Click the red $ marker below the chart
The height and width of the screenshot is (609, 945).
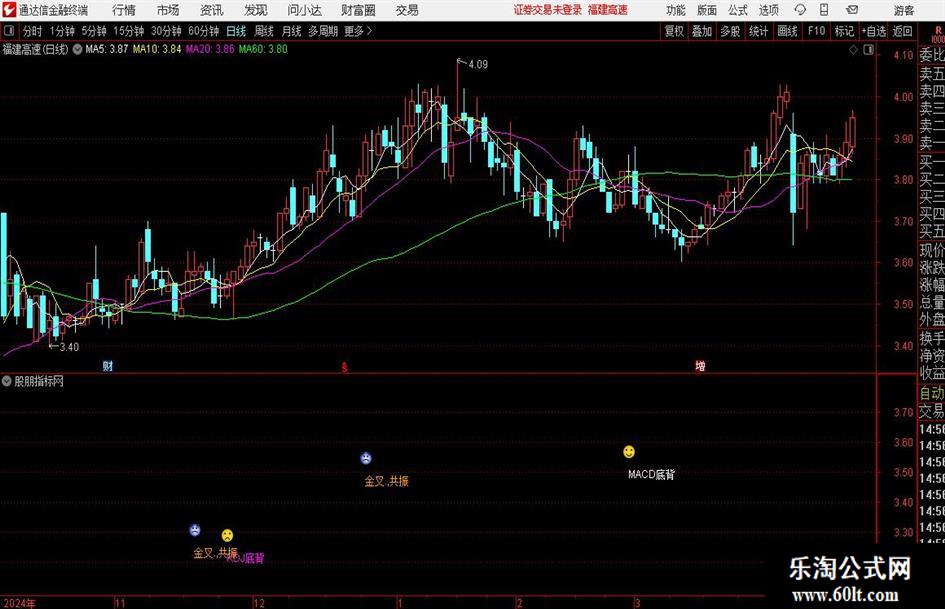click(x=345, y=367)
